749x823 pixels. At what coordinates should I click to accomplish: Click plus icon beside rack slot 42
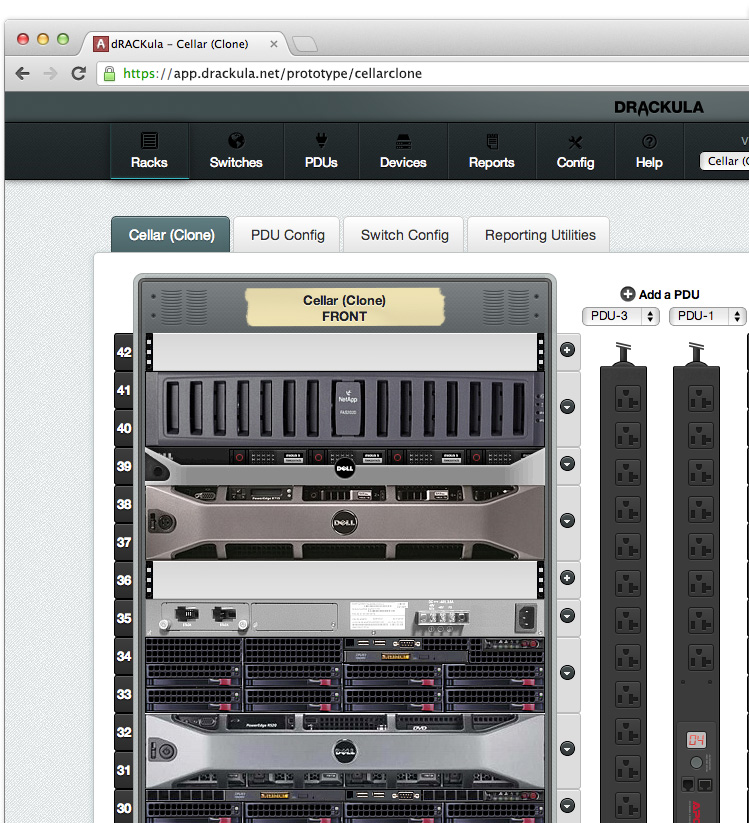pyautogui.click(x=568, y=350)
